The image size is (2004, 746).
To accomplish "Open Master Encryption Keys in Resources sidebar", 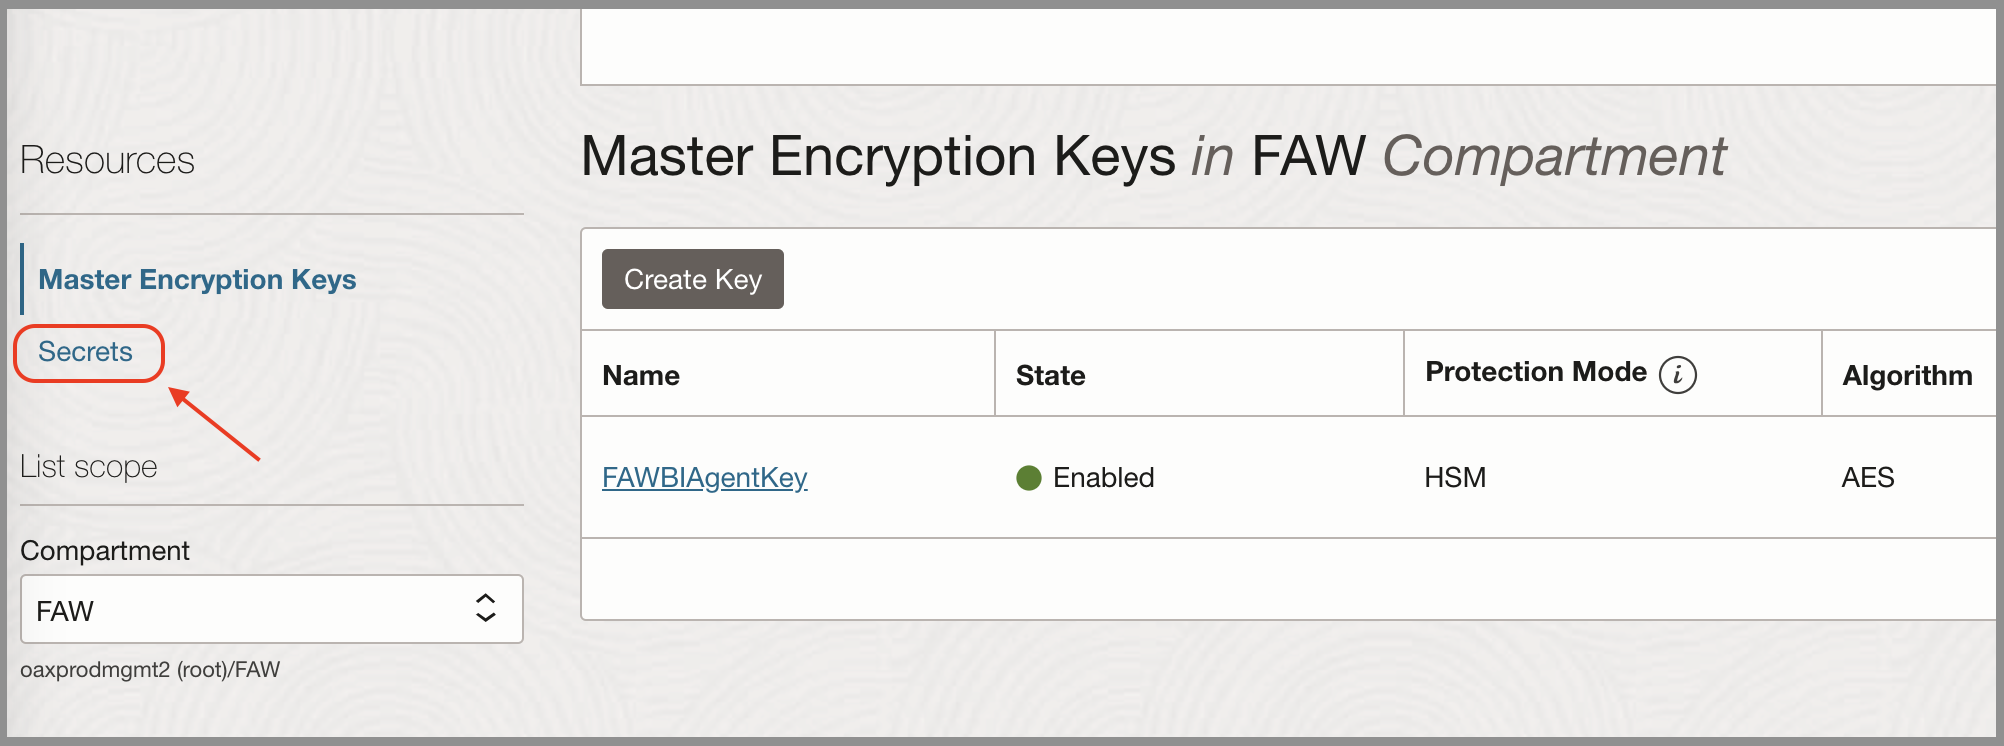I will point(197,280).
